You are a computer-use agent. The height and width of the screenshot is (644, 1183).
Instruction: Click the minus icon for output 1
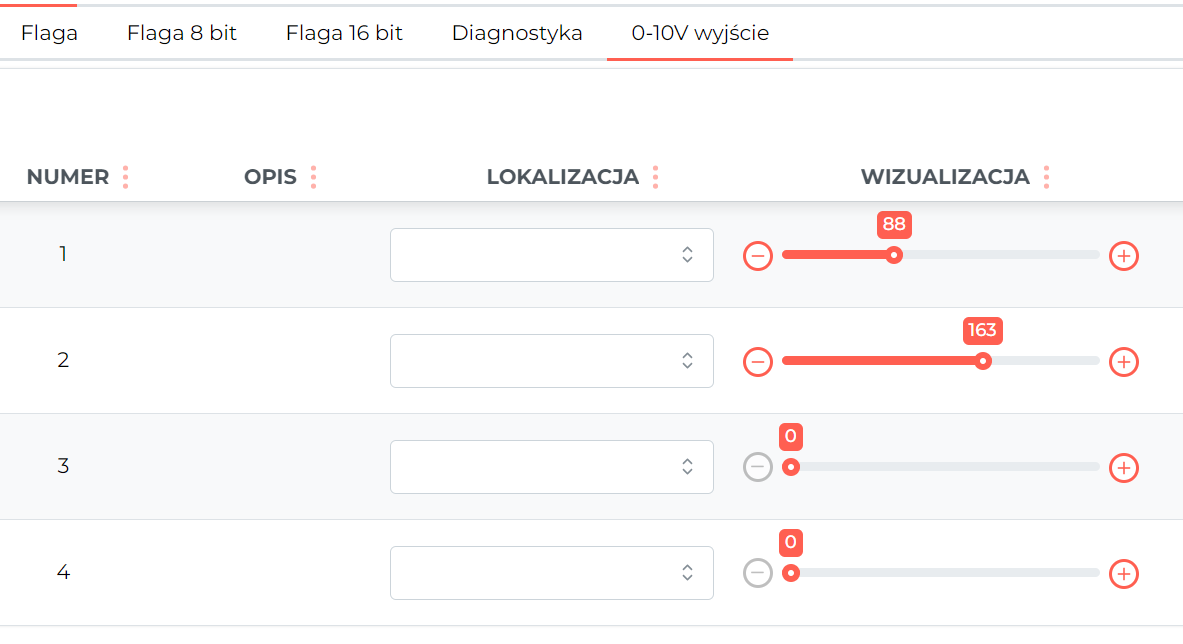[757, 256]
